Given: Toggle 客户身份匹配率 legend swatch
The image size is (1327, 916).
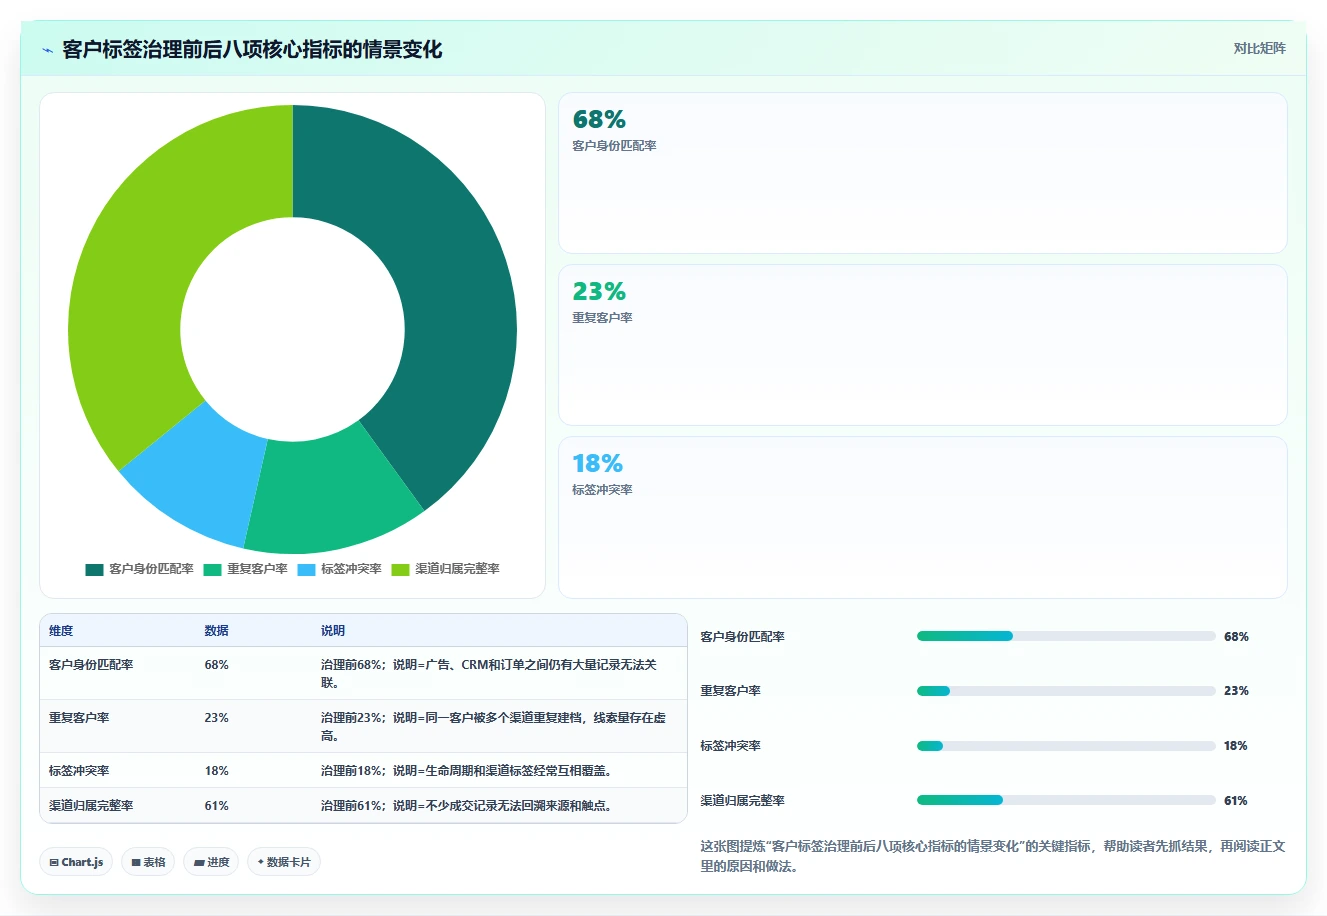Looking at the screenshot, I should (x=94, y=569).
